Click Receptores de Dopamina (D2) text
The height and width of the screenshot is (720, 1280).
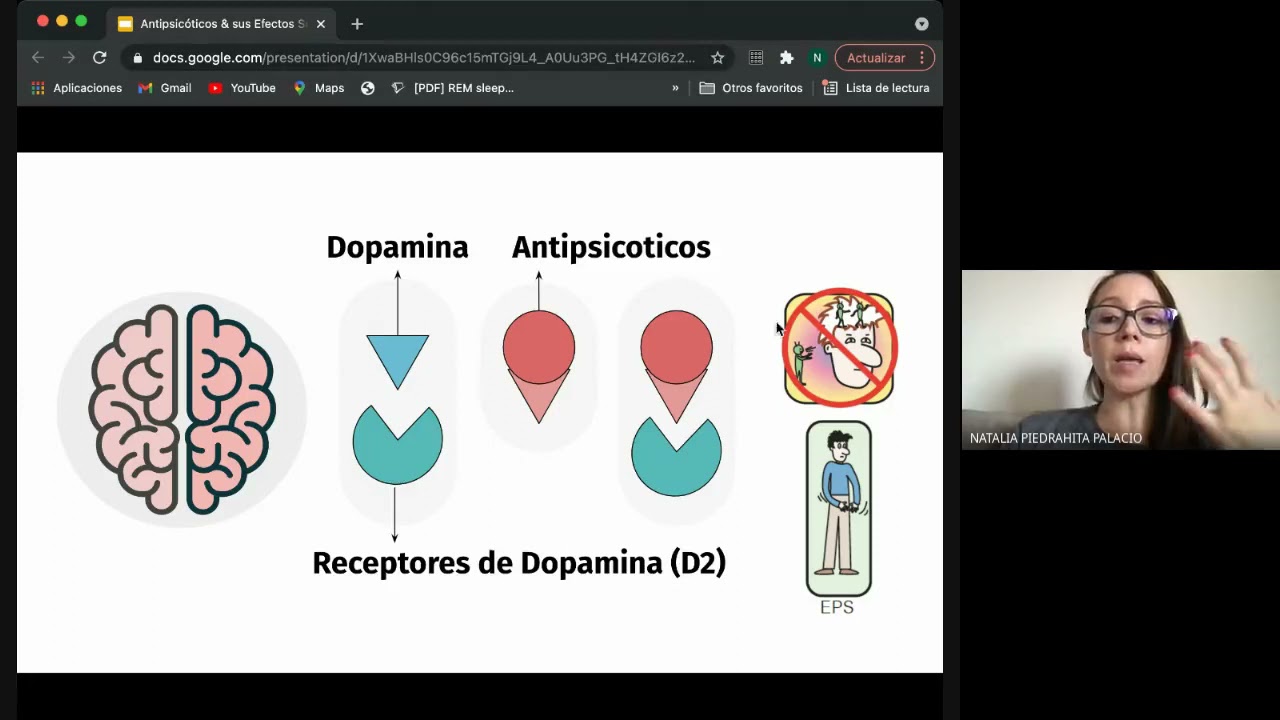(519, 563)
